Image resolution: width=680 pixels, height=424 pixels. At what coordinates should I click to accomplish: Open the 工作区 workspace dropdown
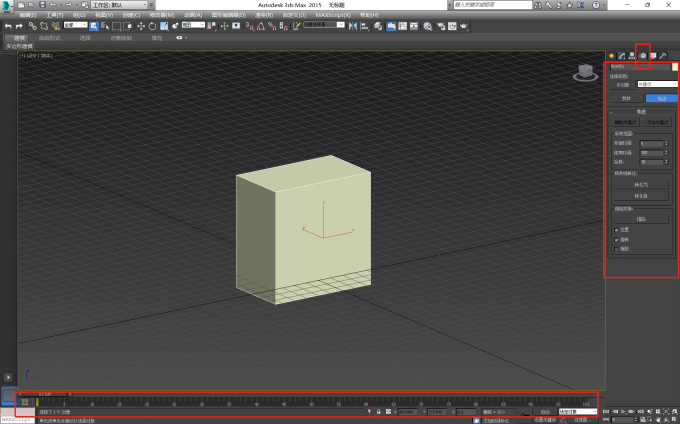119,5
